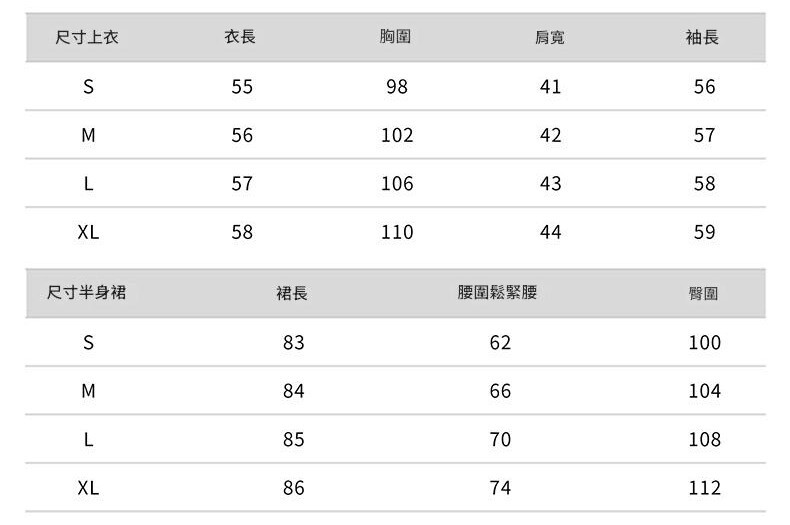This screenshot has width=790, height=525.
Task: Select the 衣長 column header
Action: 240,37
